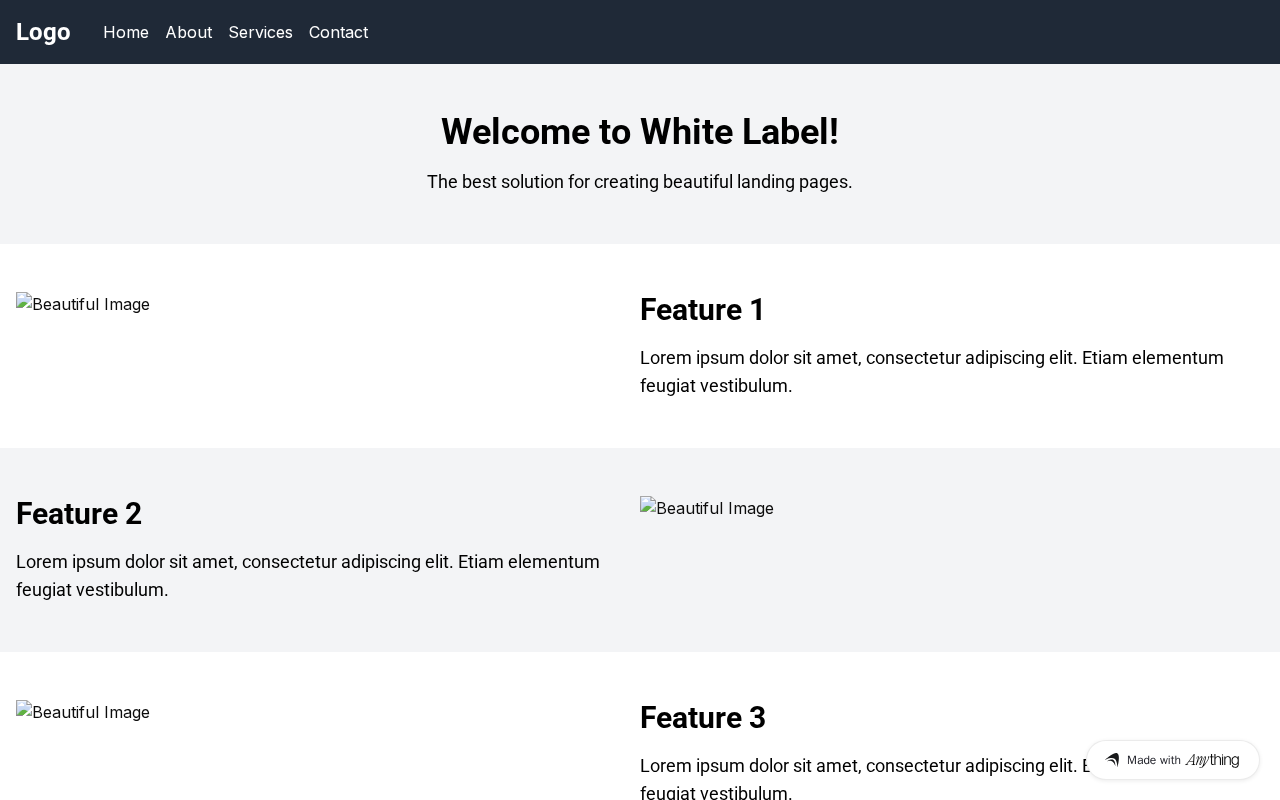Click the Feature 1 heading
This screenshot has width=1280, height=800.
[702, 310]
